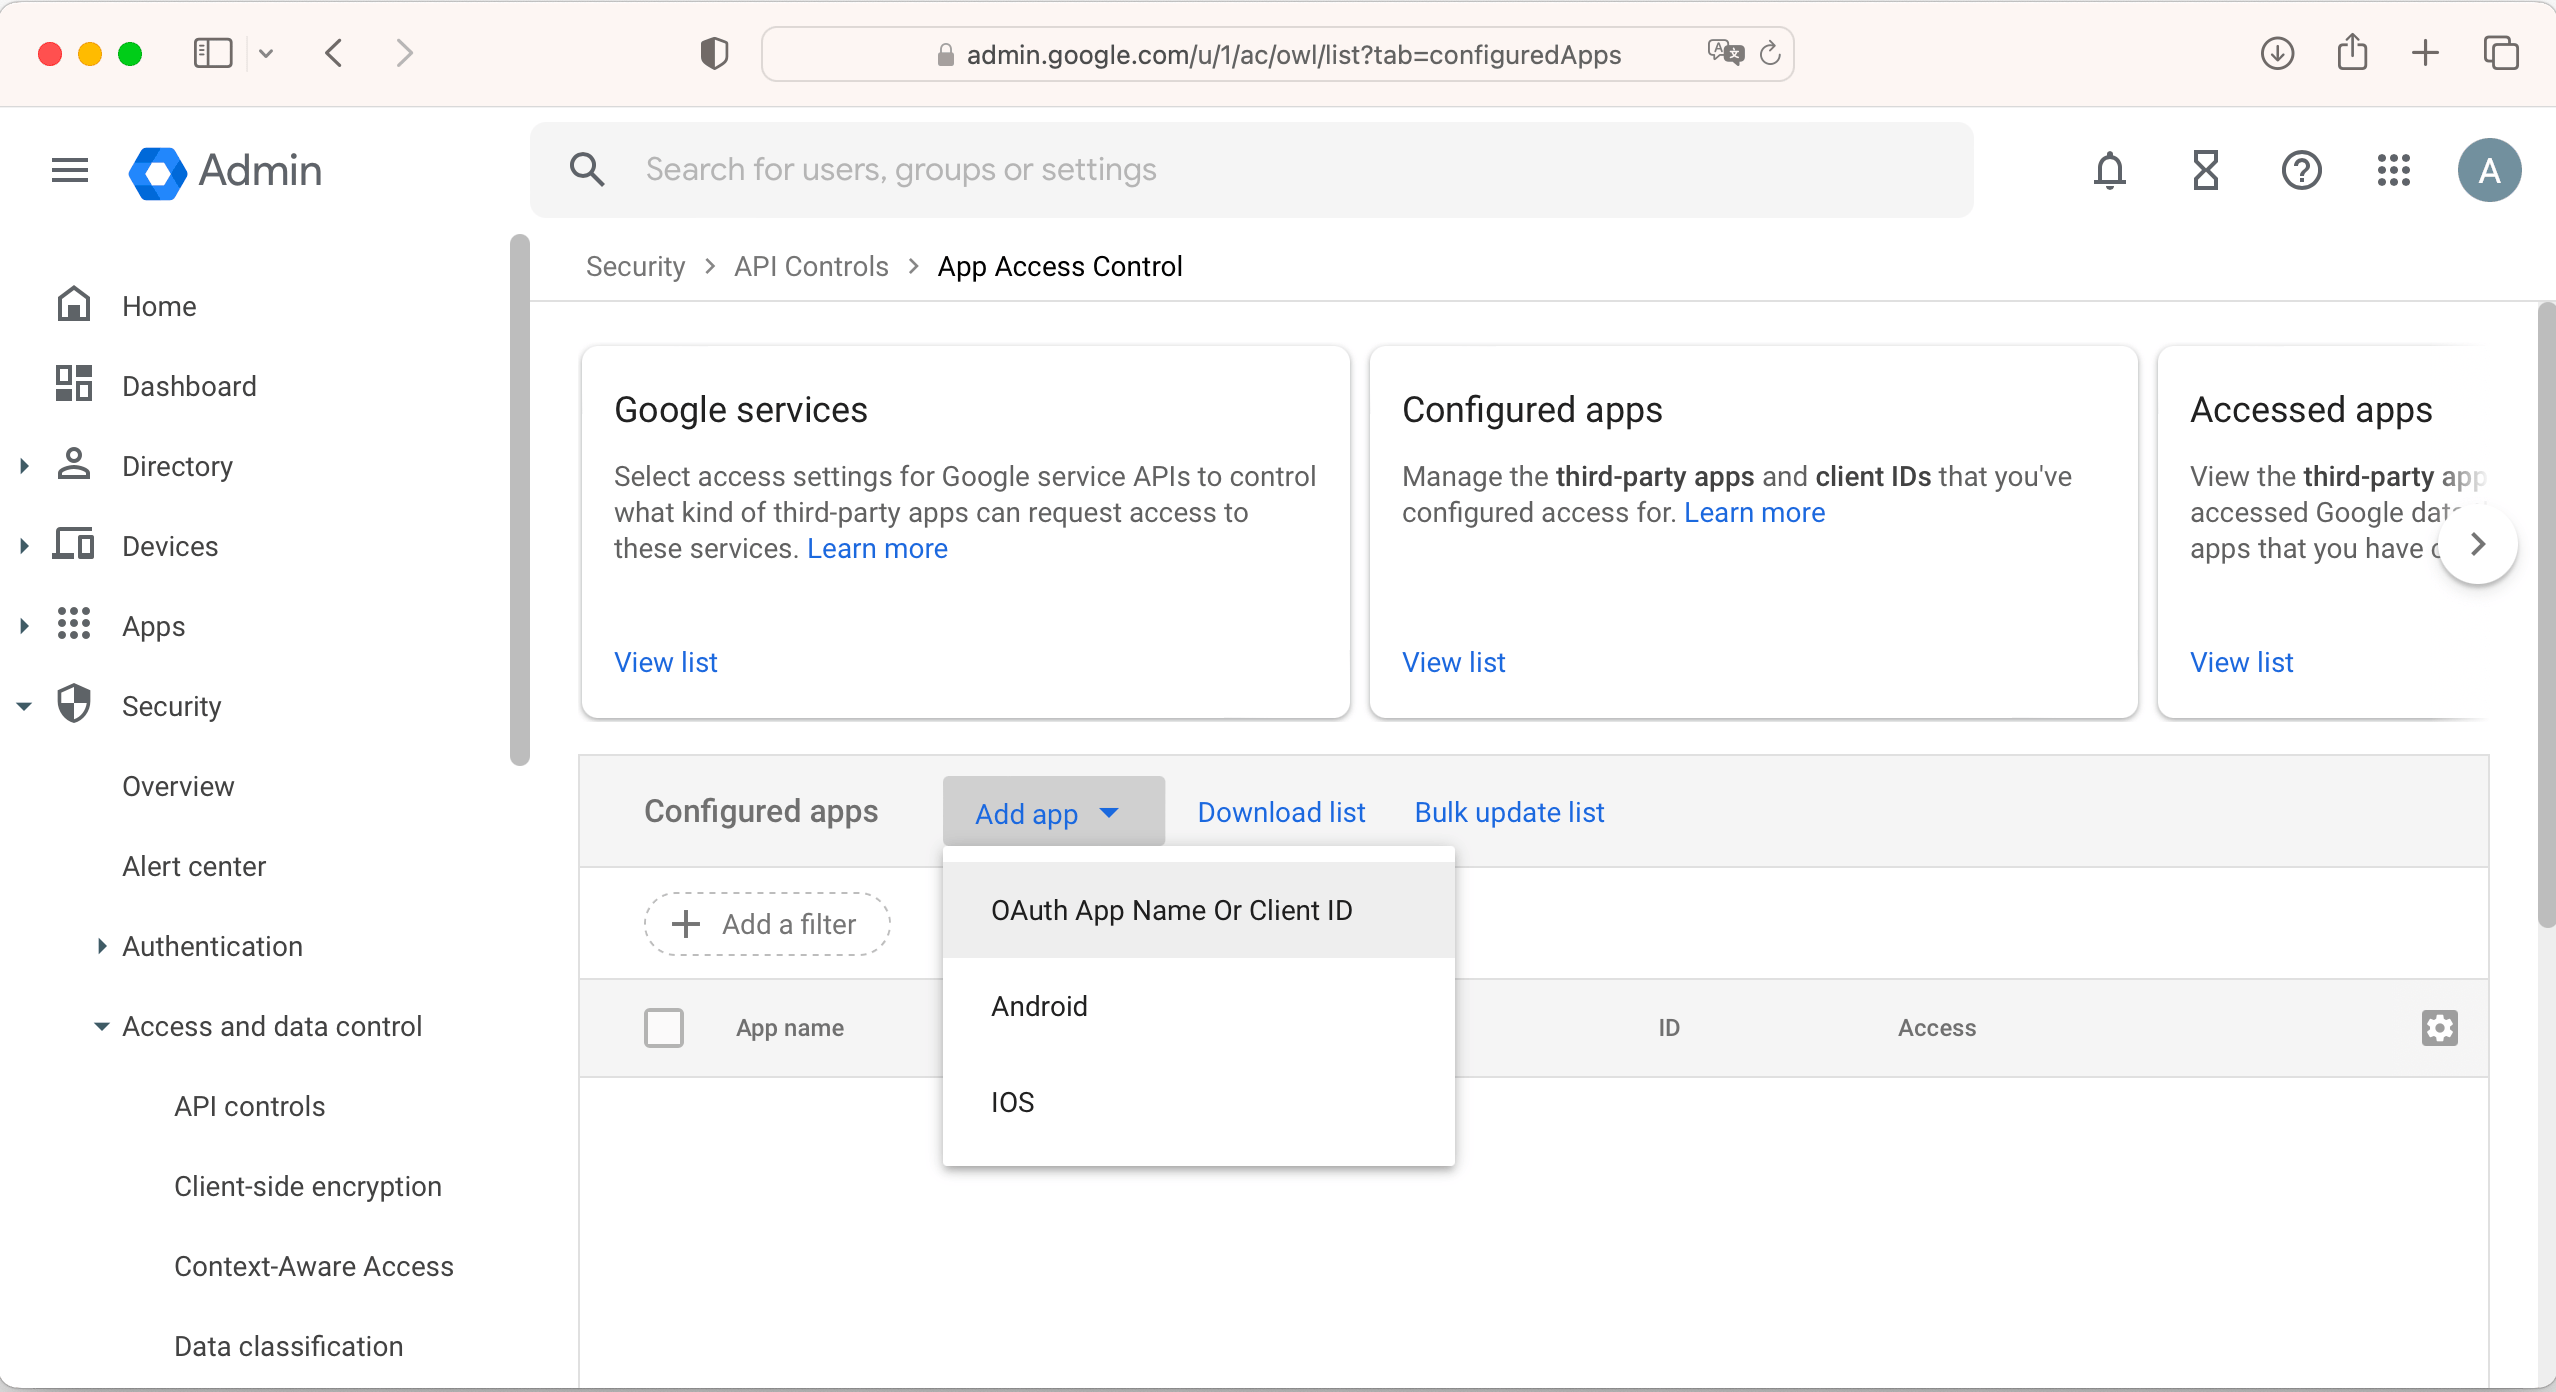Viewport: 2556px width, 1392px height.
Task: Expand the Directory section
Action: click(x=25, y=466)
